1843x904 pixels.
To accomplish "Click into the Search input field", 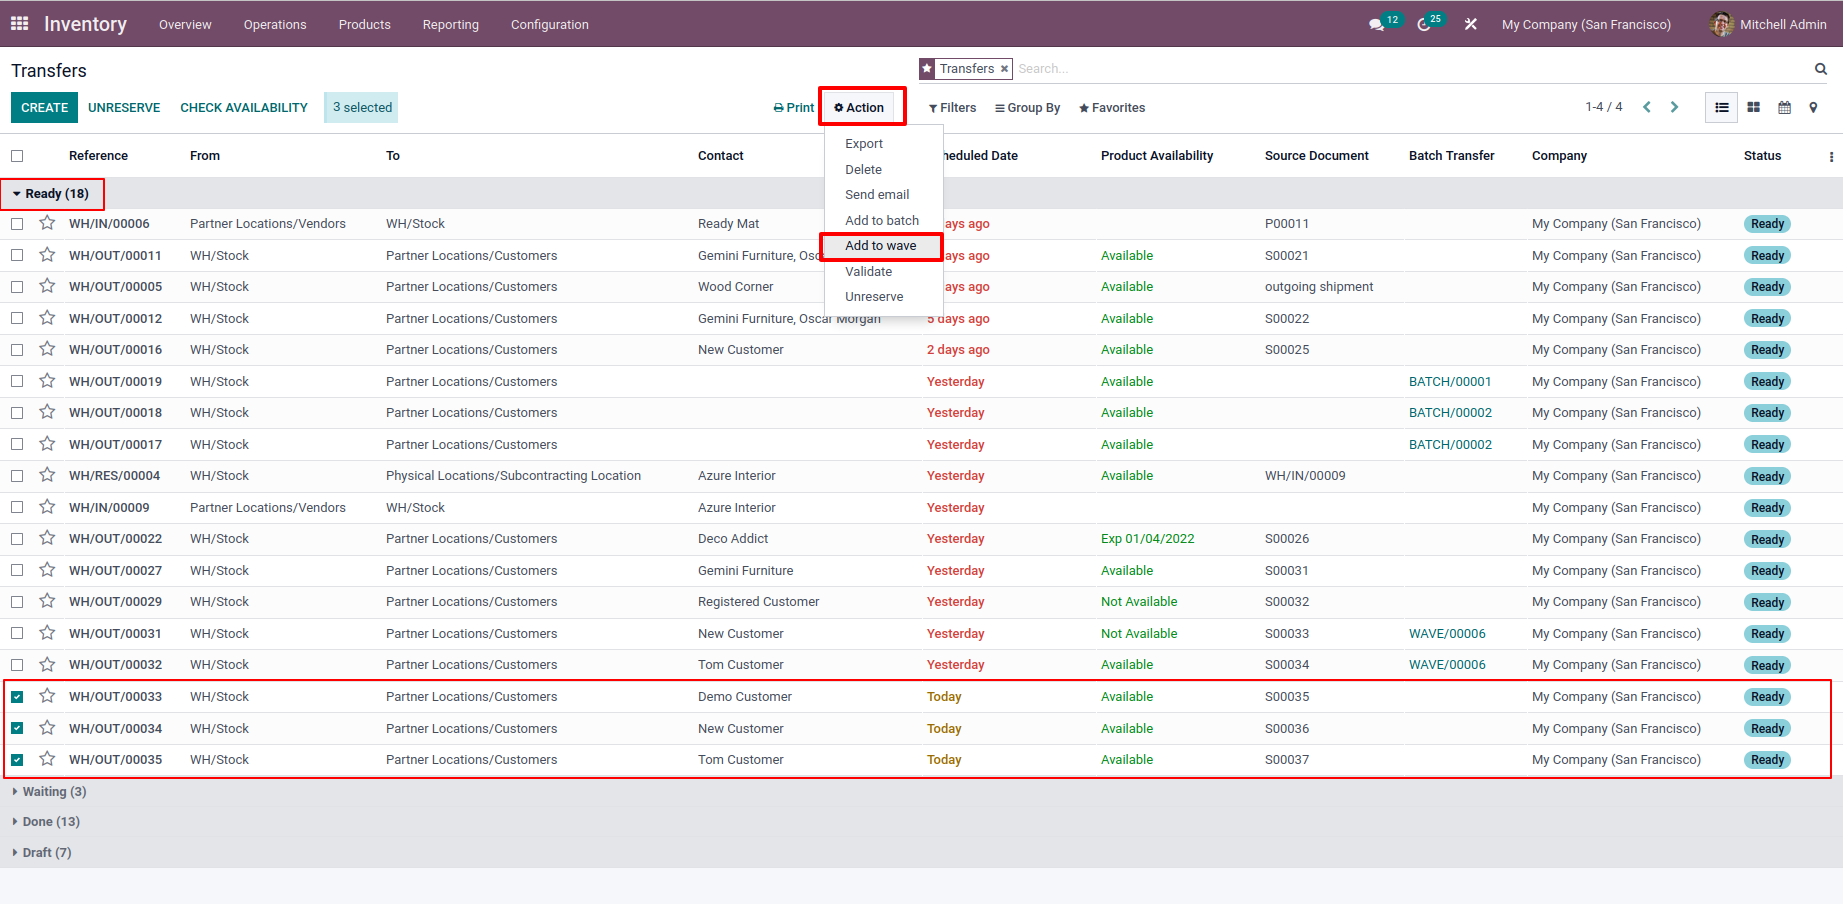I will tap(1400, 69).
